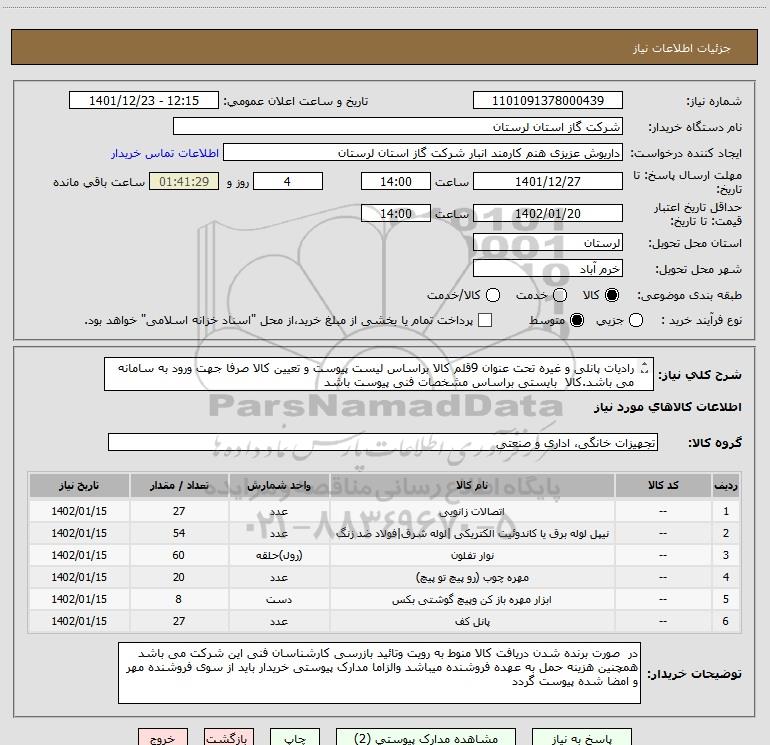Select row item نوار تفلون
770x745 pixels.
click(x=472, y=556)
